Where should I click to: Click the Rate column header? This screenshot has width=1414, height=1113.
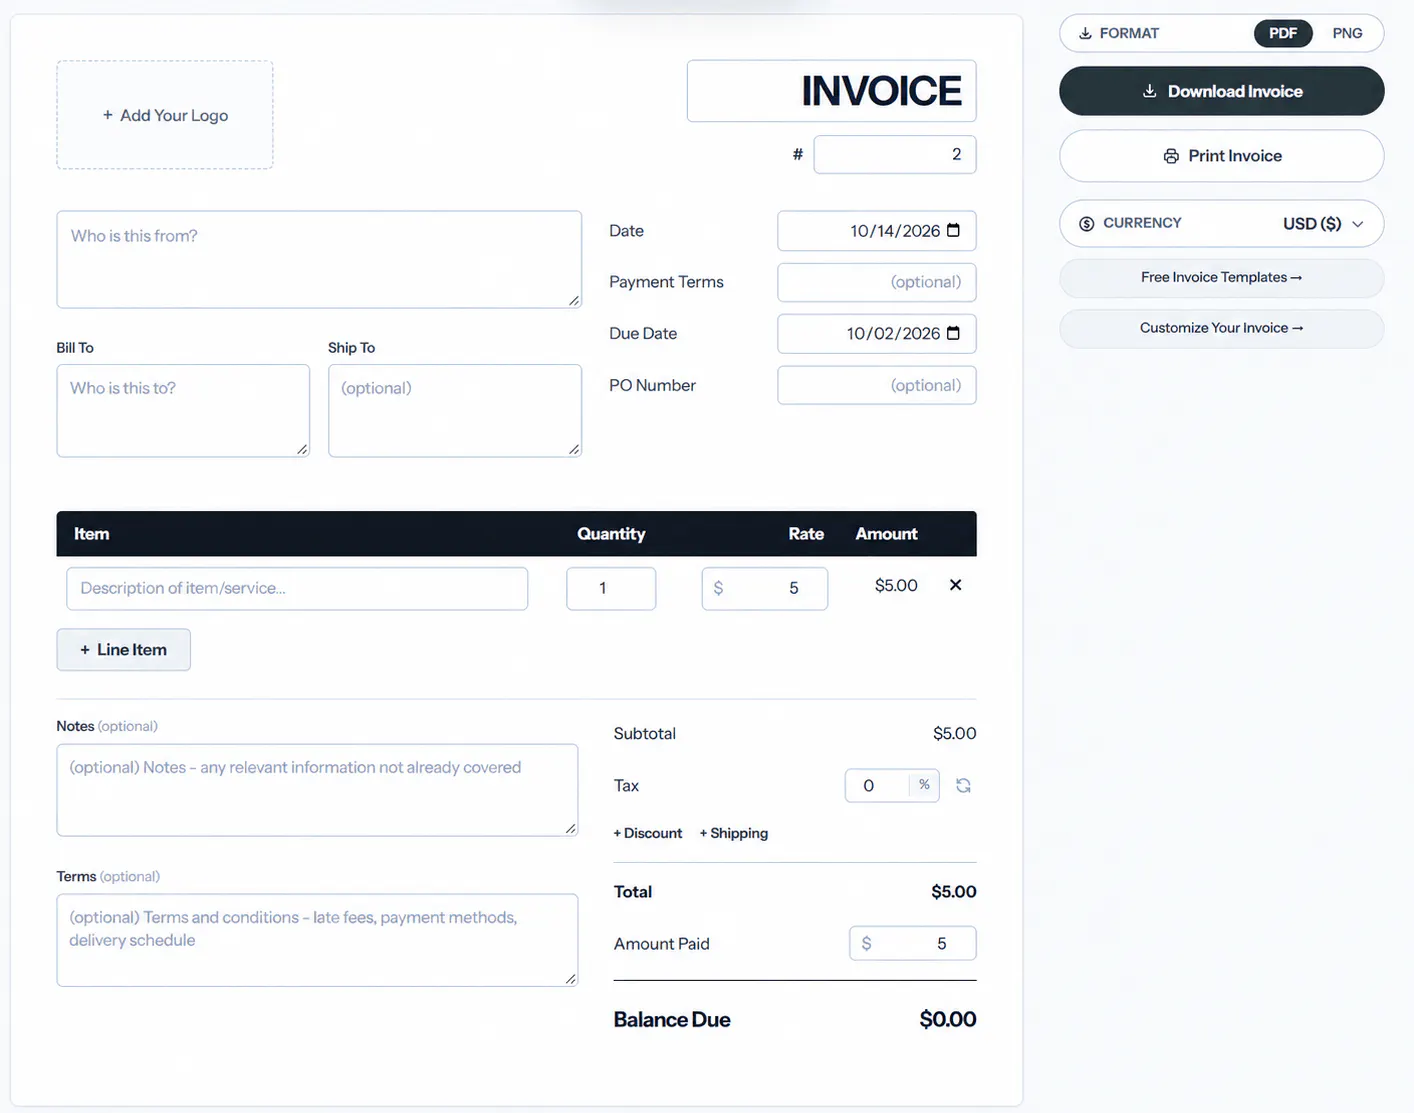(806, 534)
